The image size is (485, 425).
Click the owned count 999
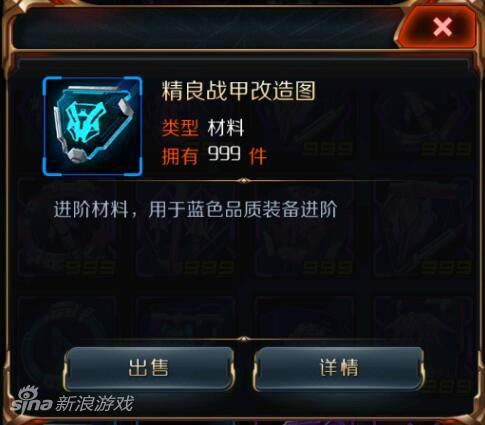pyautogui.click(x=224, y=154)
